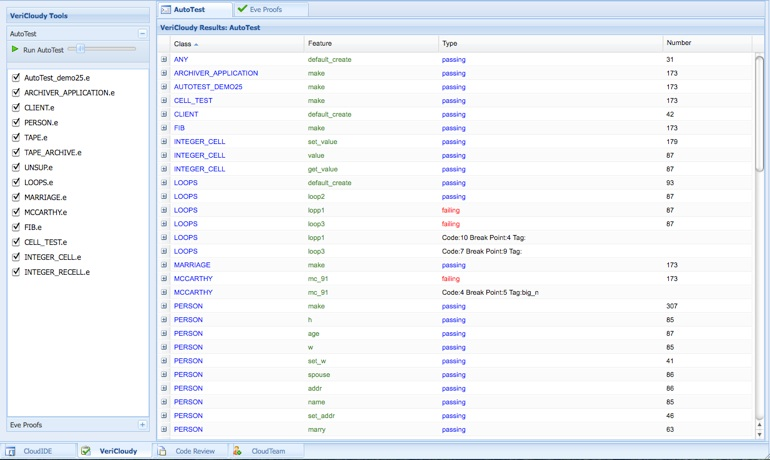Viewport: 770px width, 460px height.
Task: Click the scrollbar down arrow
Action: pyautogui.click(x=760, y=434)
